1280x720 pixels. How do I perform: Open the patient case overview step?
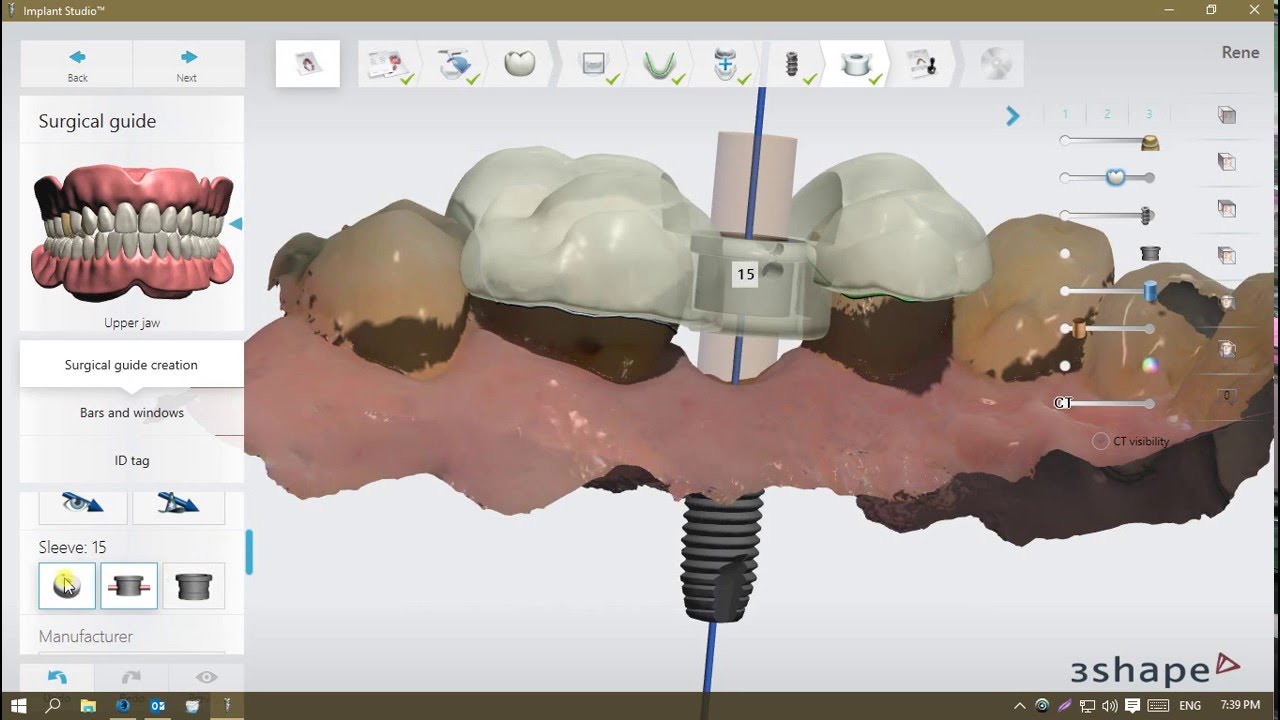point(308,64)
